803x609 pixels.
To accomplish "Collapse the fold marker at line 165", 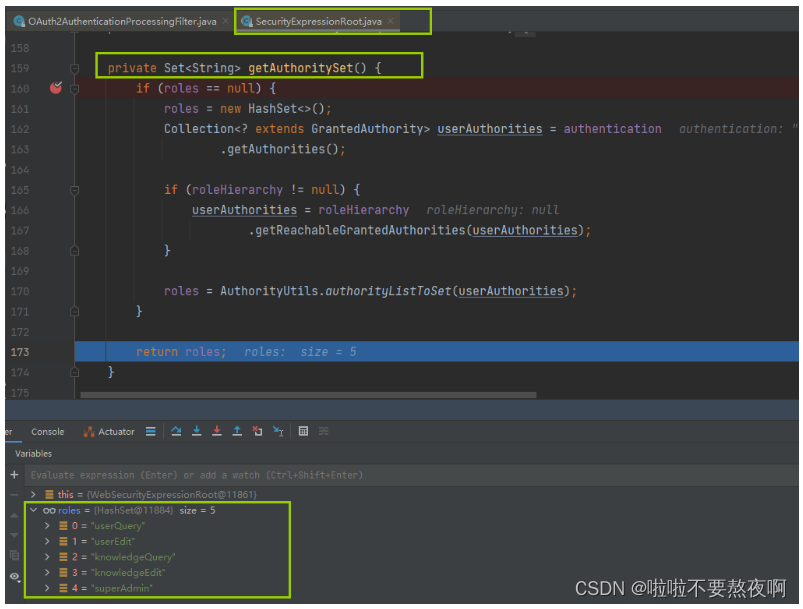I will 74,190.
